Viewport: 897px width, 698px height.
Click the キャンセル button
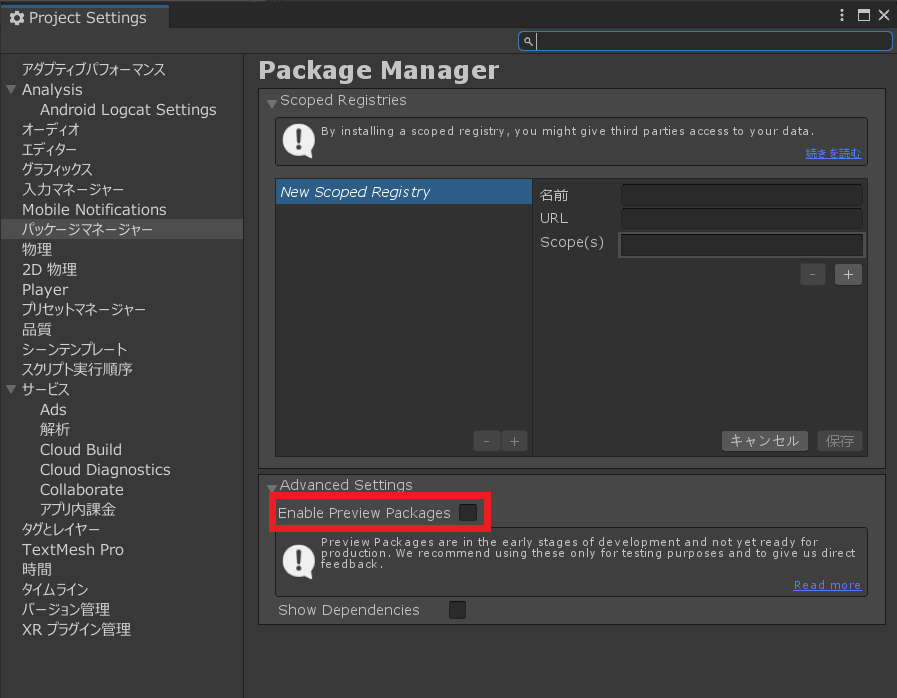(x=764, y=441)
